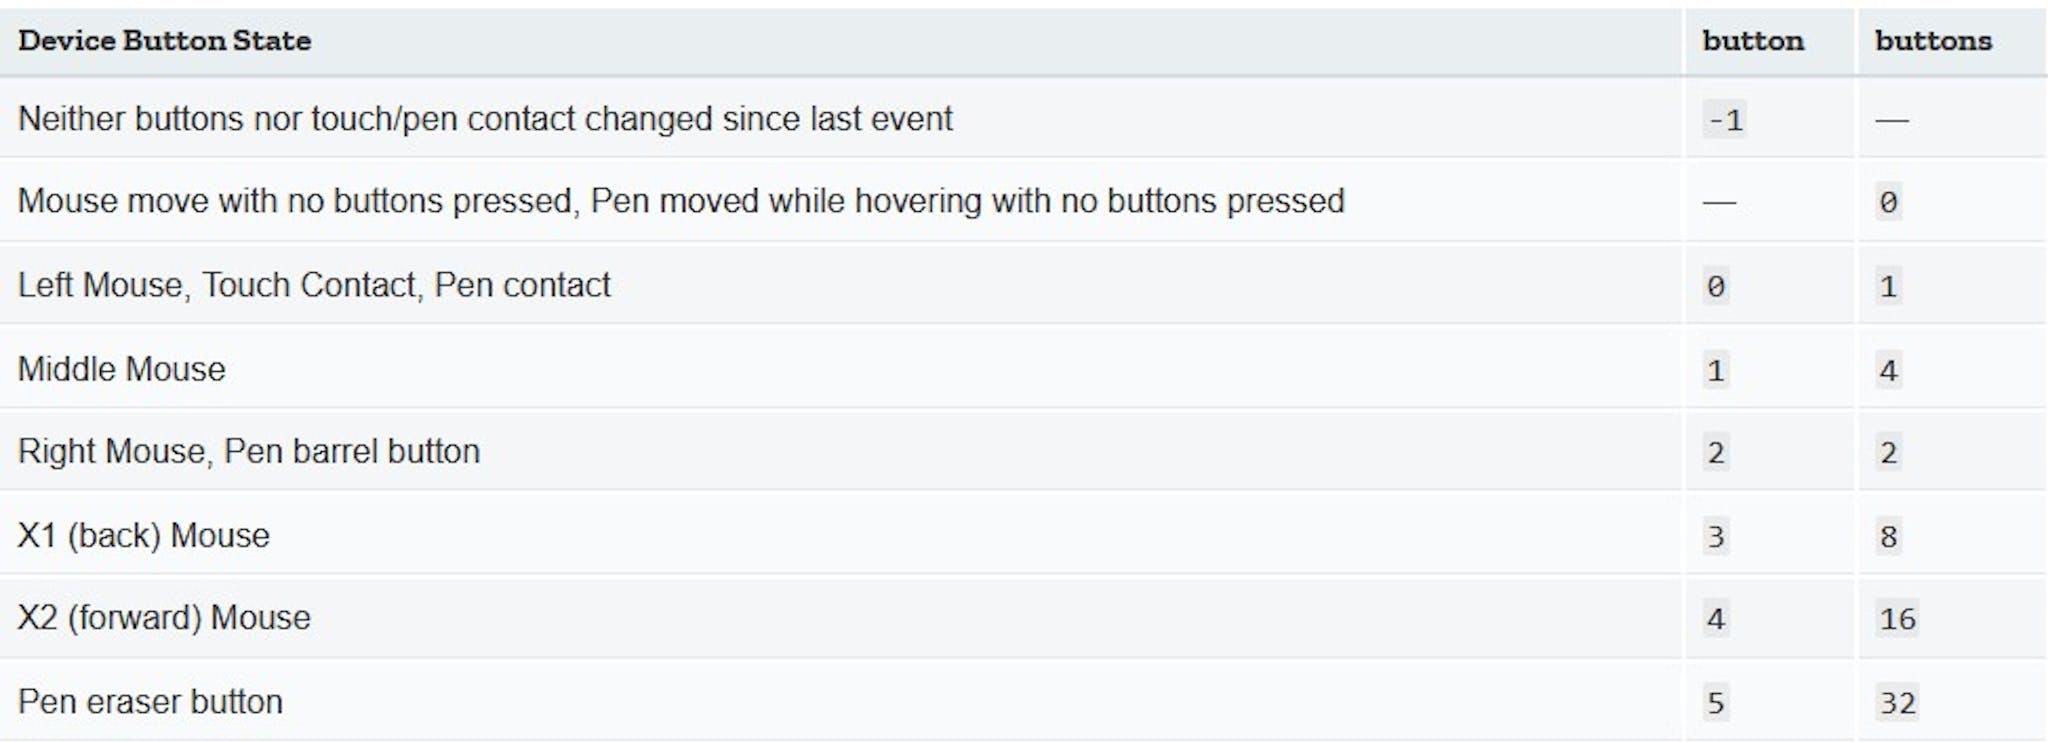2048x743 pixels.
Task: Click the Pen eraser button row label
Action: click(x=150, y=701)
